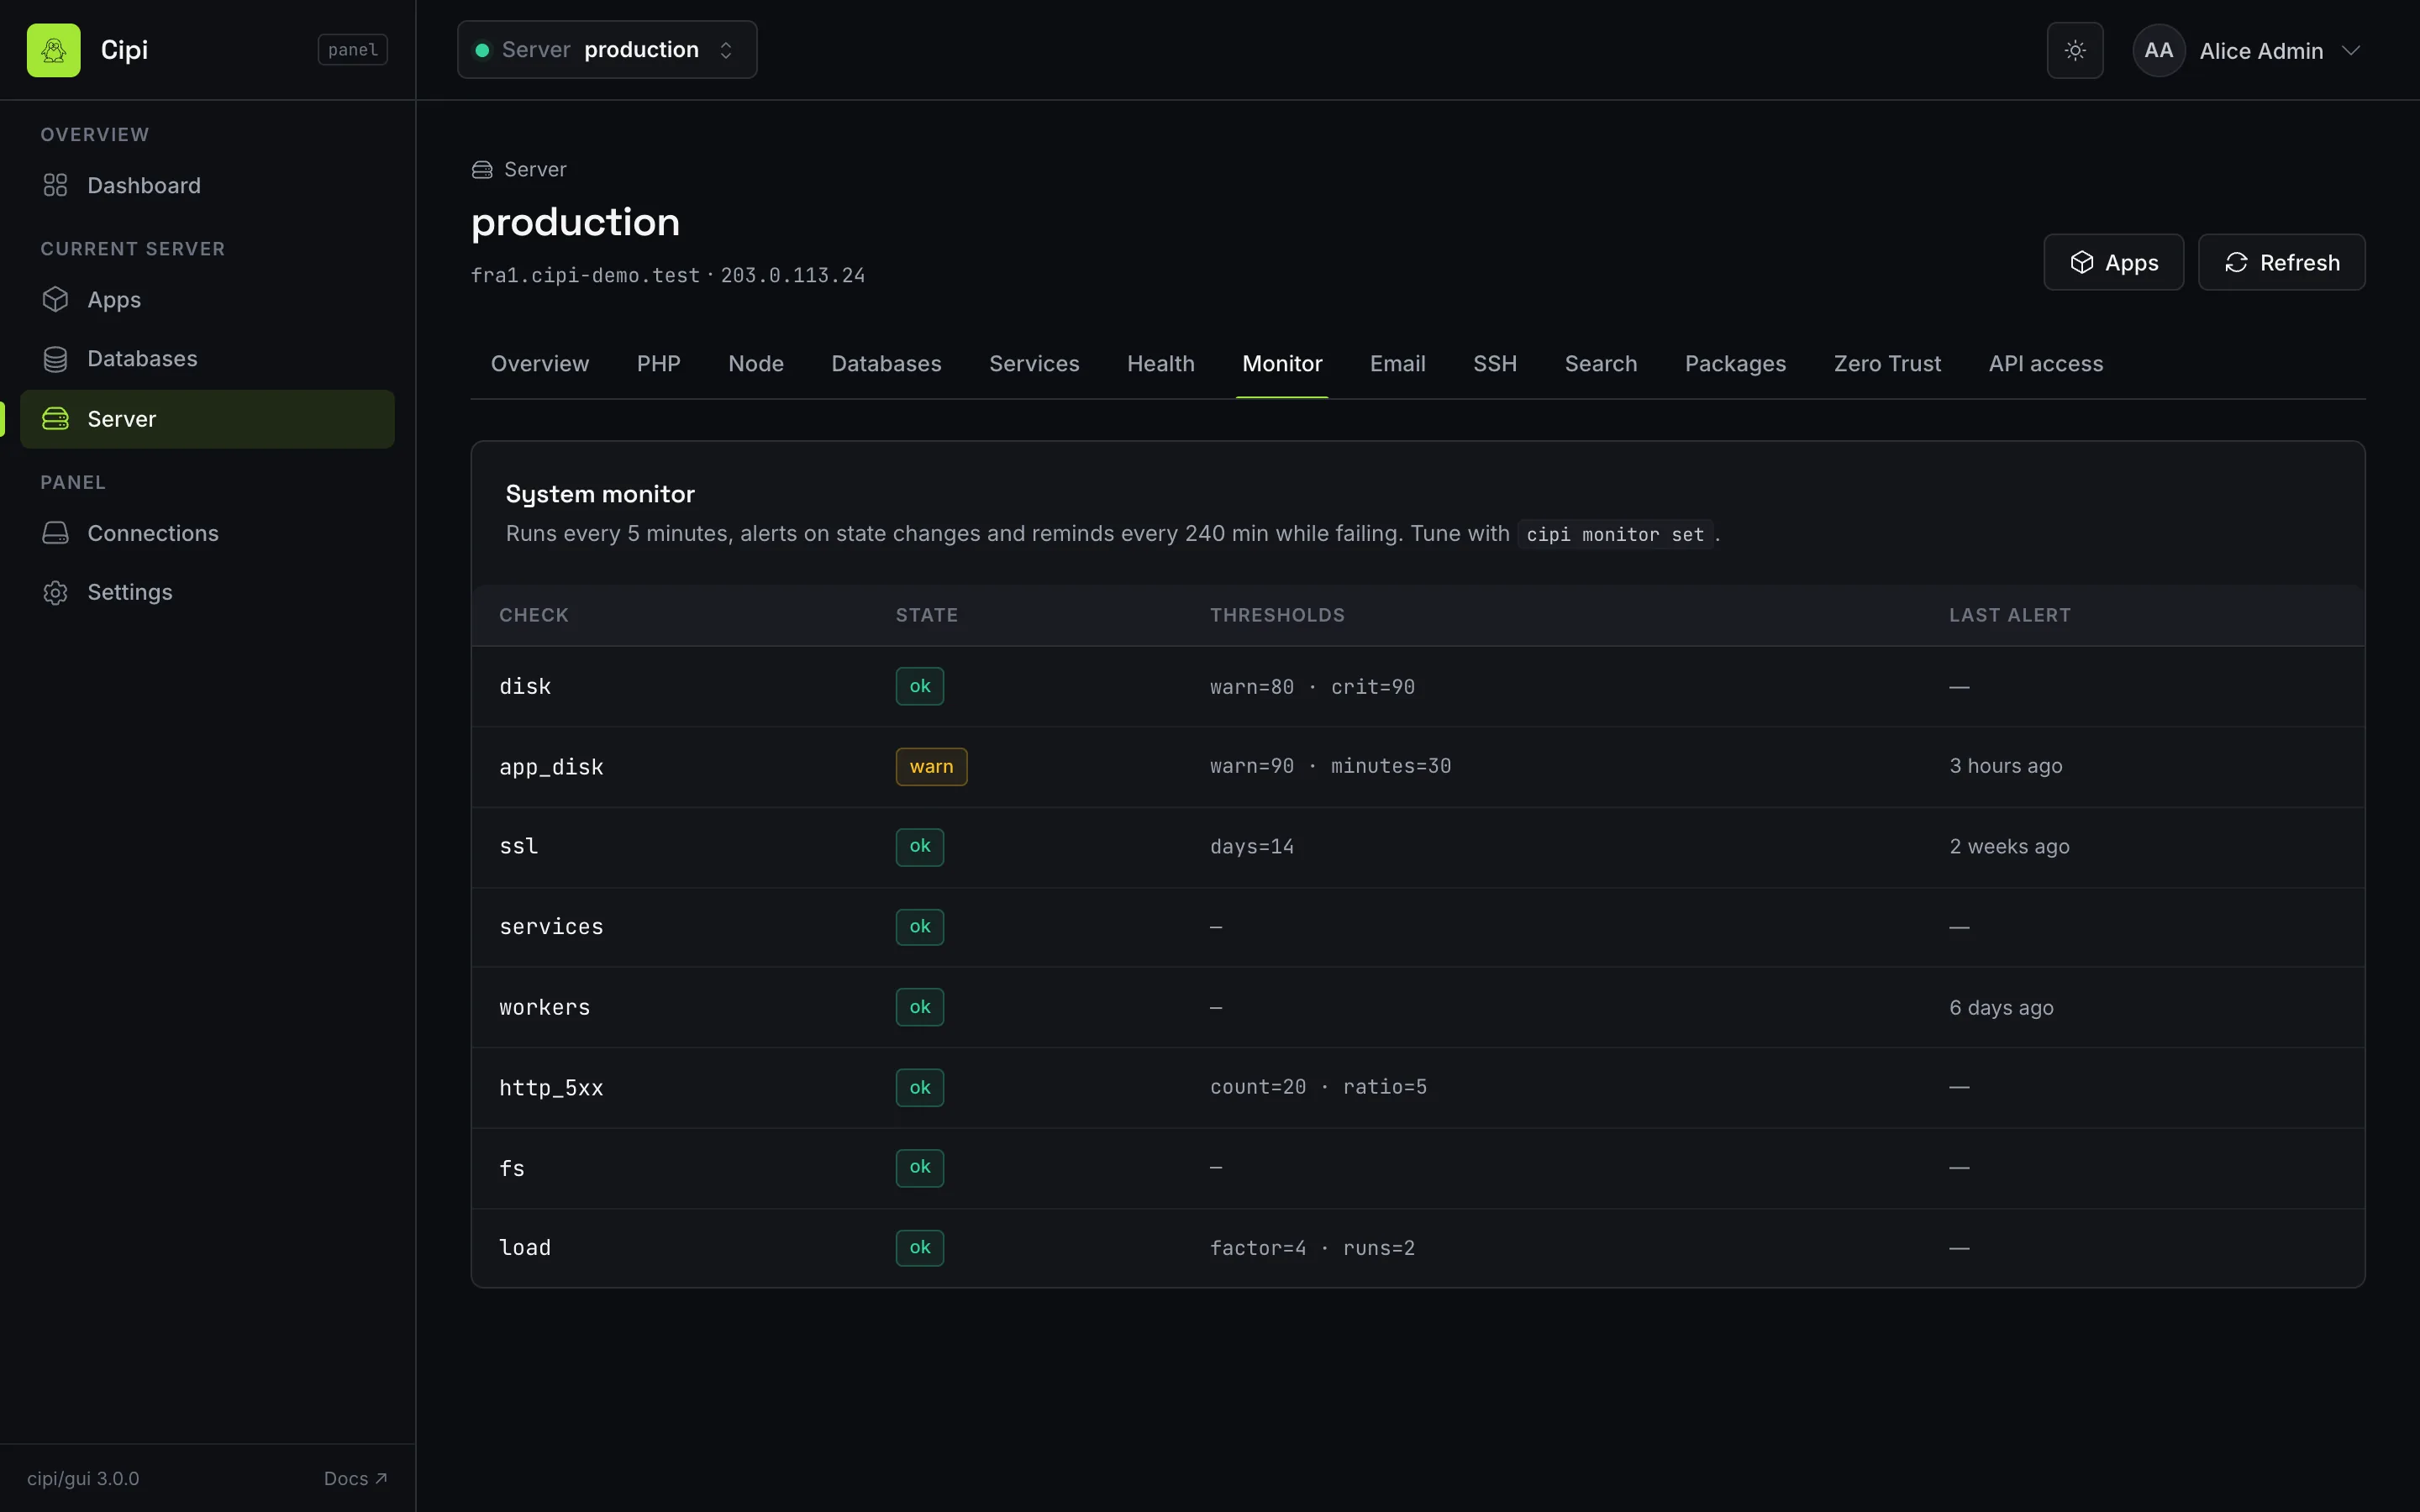This screenshot has width=2420, height=1512.
Task: Click the 2 weeks ago last alert
Action: [2009, 847]
